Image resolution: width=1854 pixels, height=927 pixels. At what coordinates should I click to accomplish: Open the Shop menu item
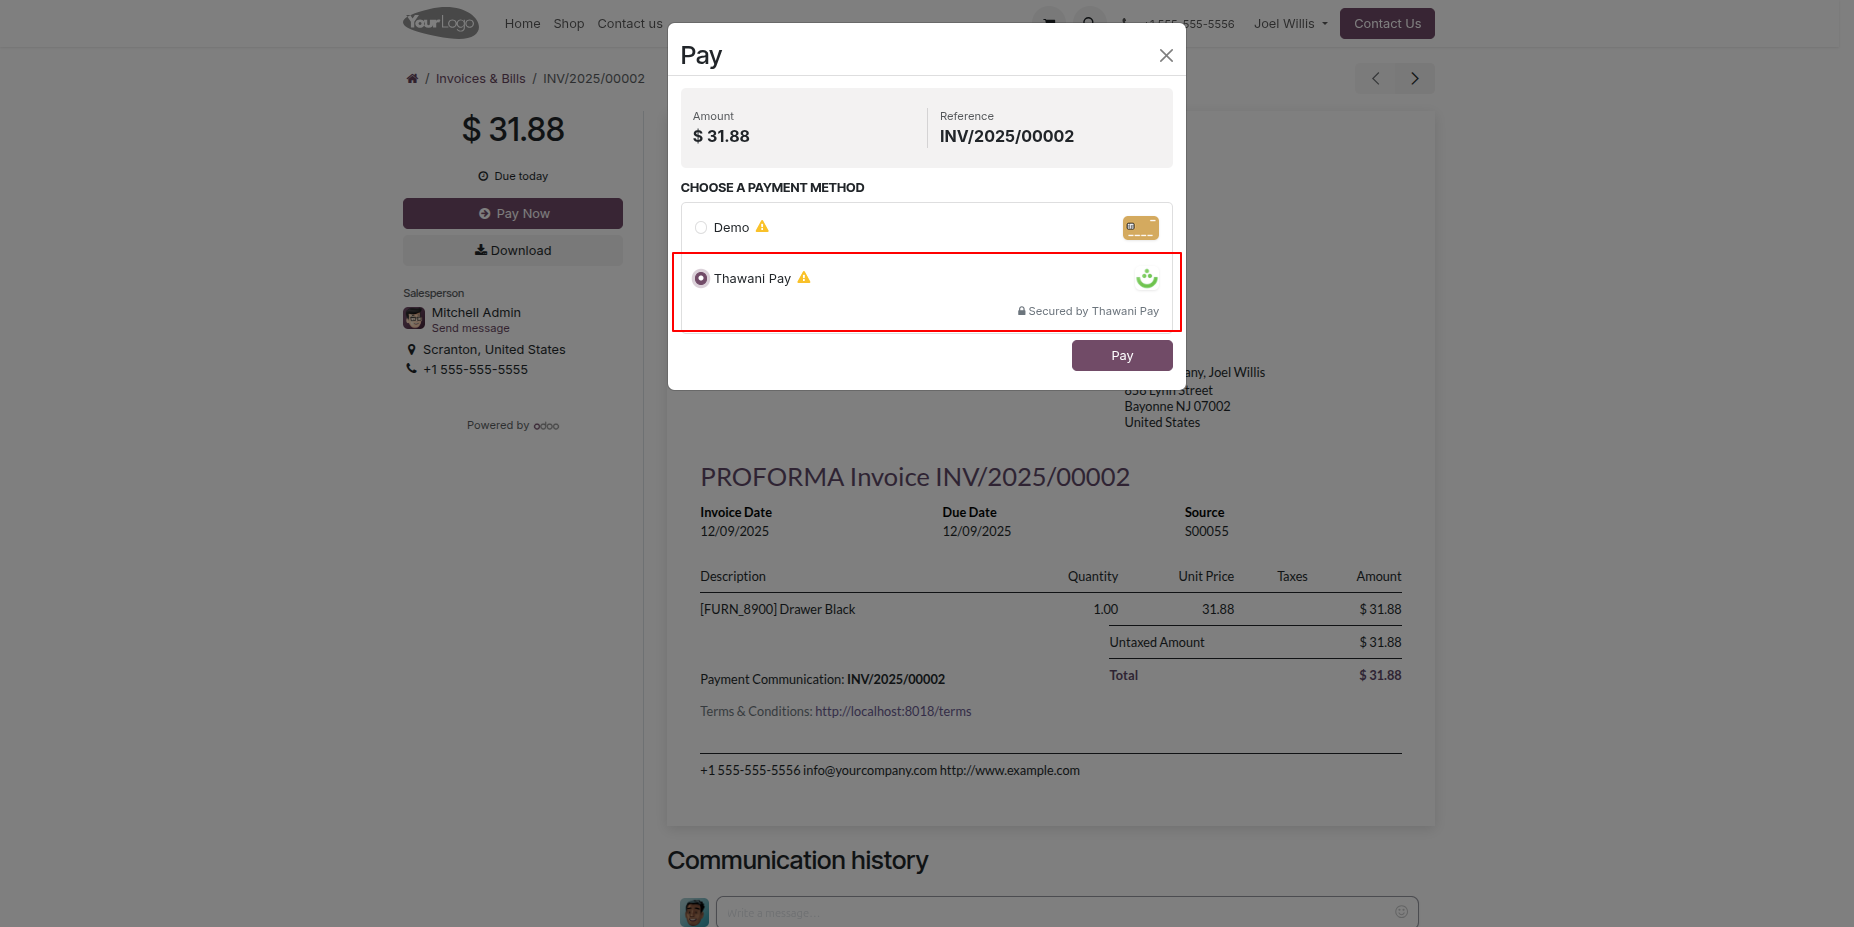[x=568, y=24]
